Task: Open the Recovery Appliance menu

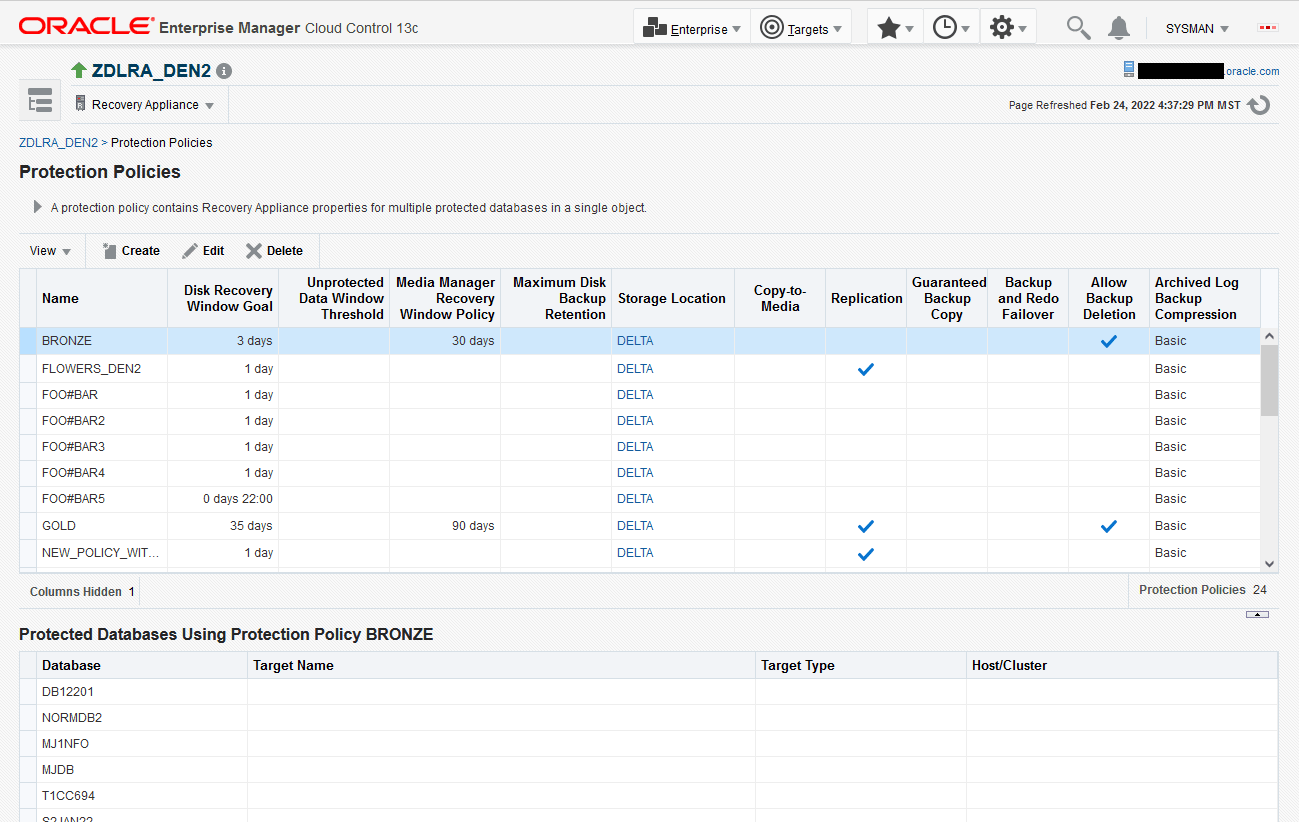Action: pyautogui.click(x=144, y=105)
